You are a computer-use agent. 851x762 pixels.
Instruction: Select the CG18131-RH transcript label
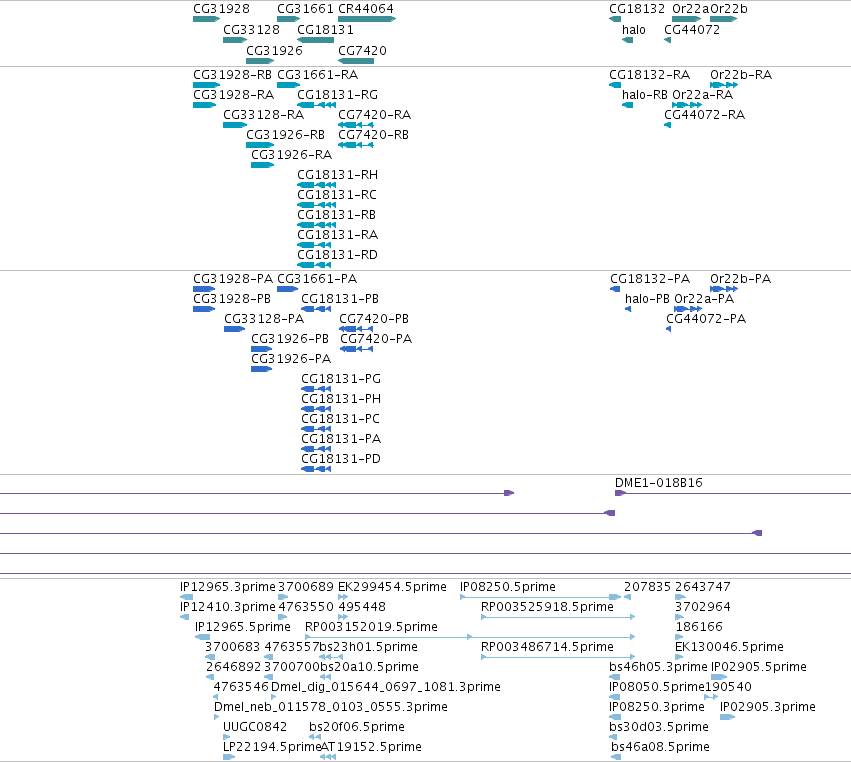(337, 175)
